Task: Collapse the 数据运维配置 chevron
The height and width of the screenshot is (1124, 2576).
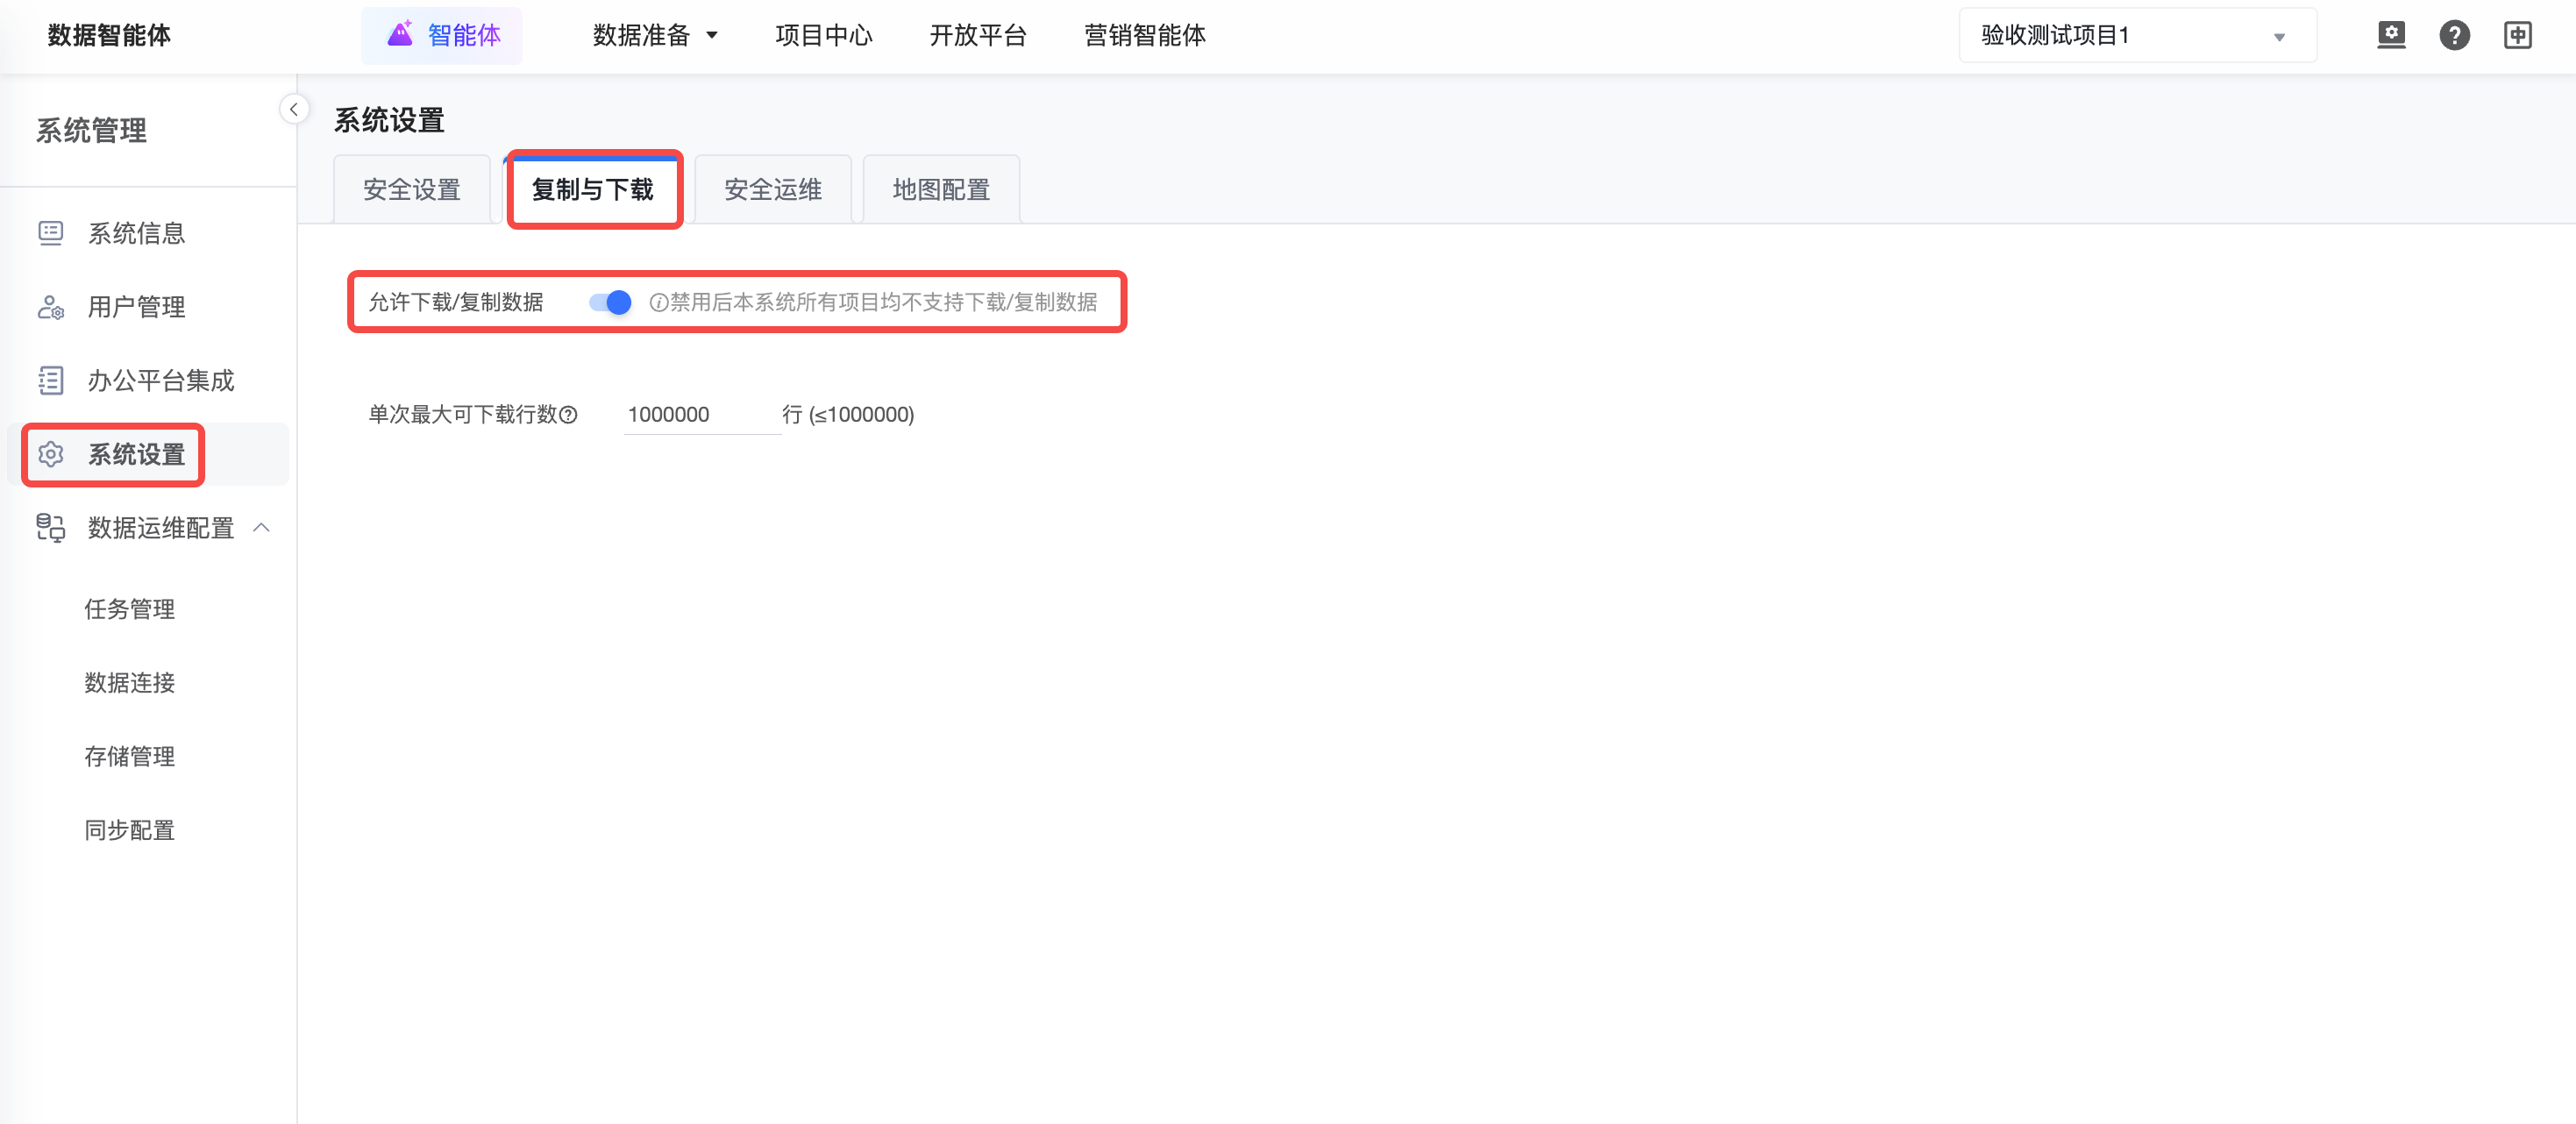Action: click(x=262, y=527)
